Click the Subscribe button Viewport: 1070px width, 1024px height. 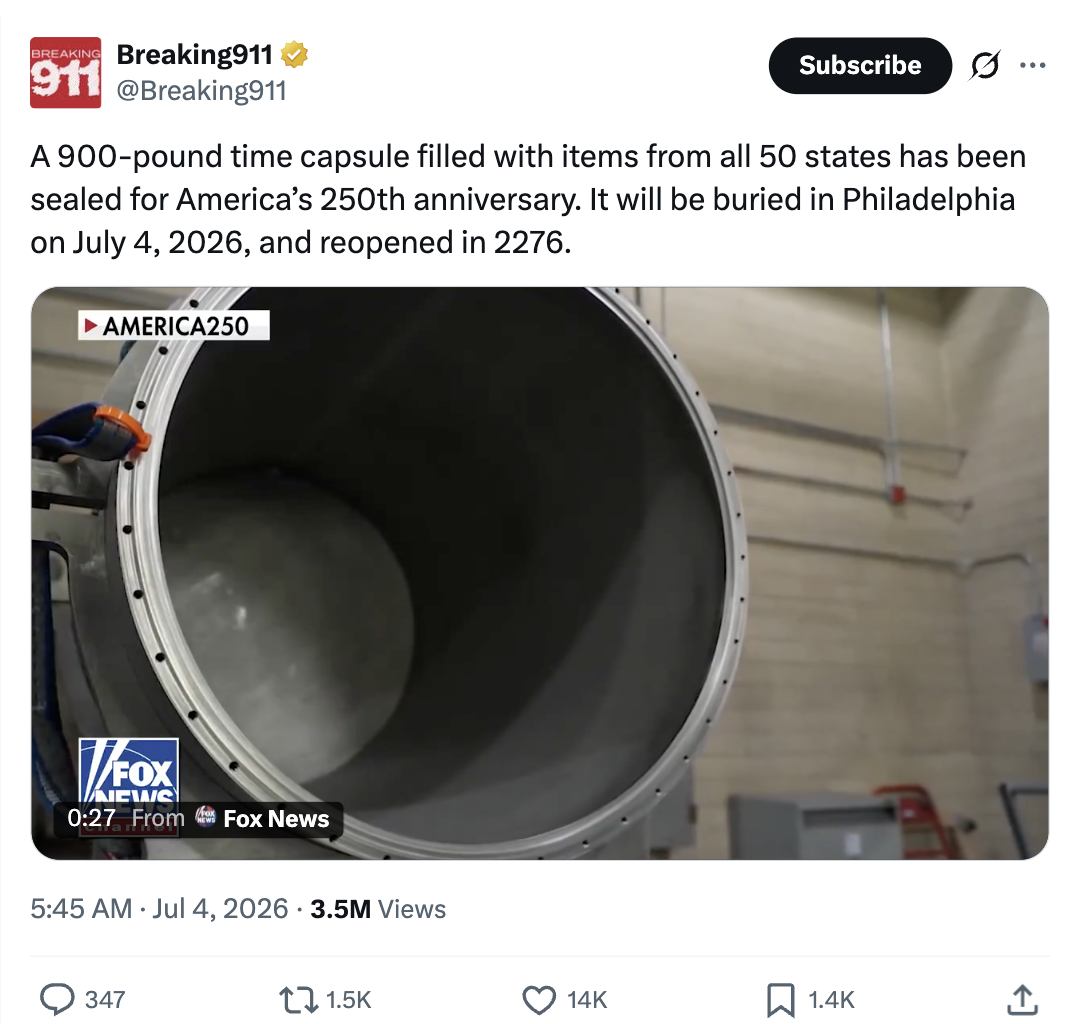(x=860, y=65)
